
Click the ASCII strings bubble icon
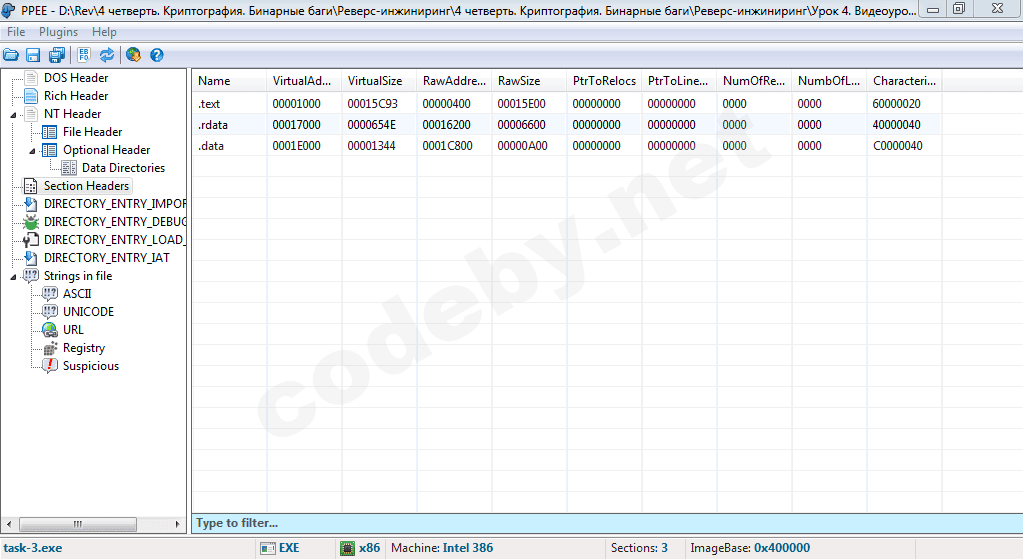50,294
